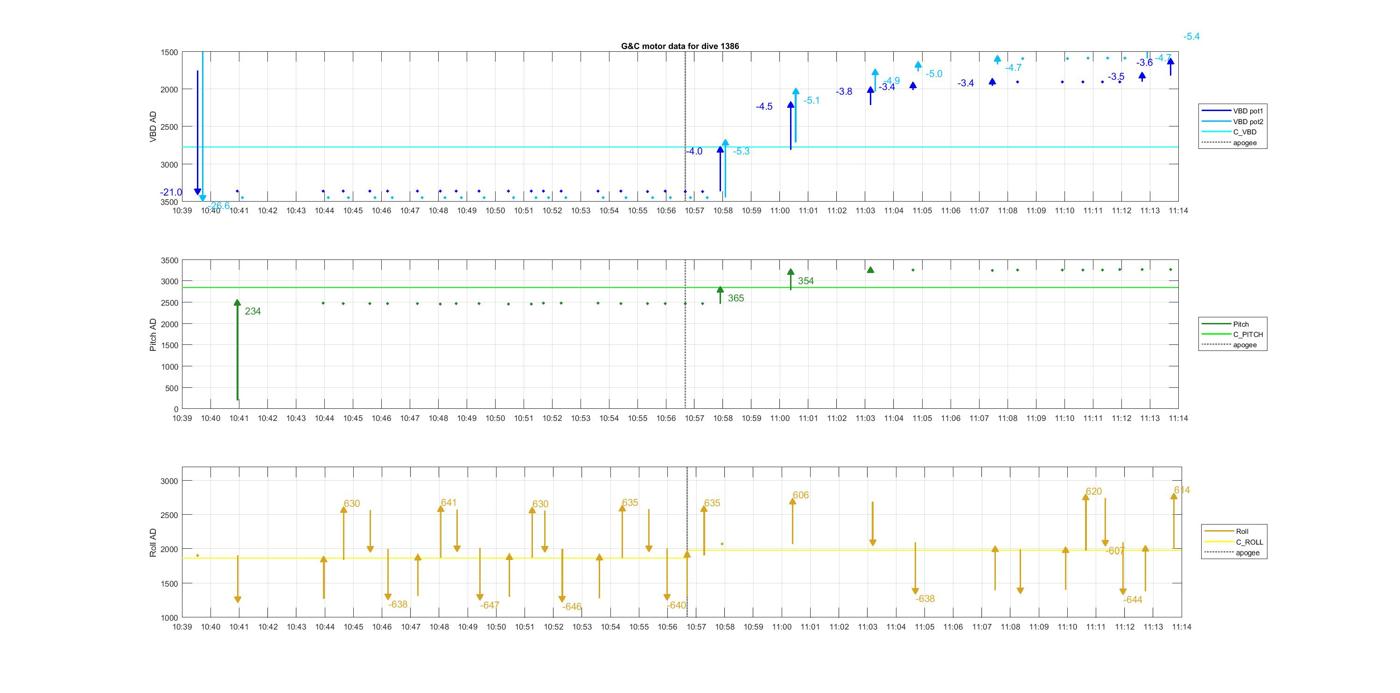Click the pitch data label 365
This screenshot has height=693, width=1400.
pyautogui.click(x=735, y=298)
